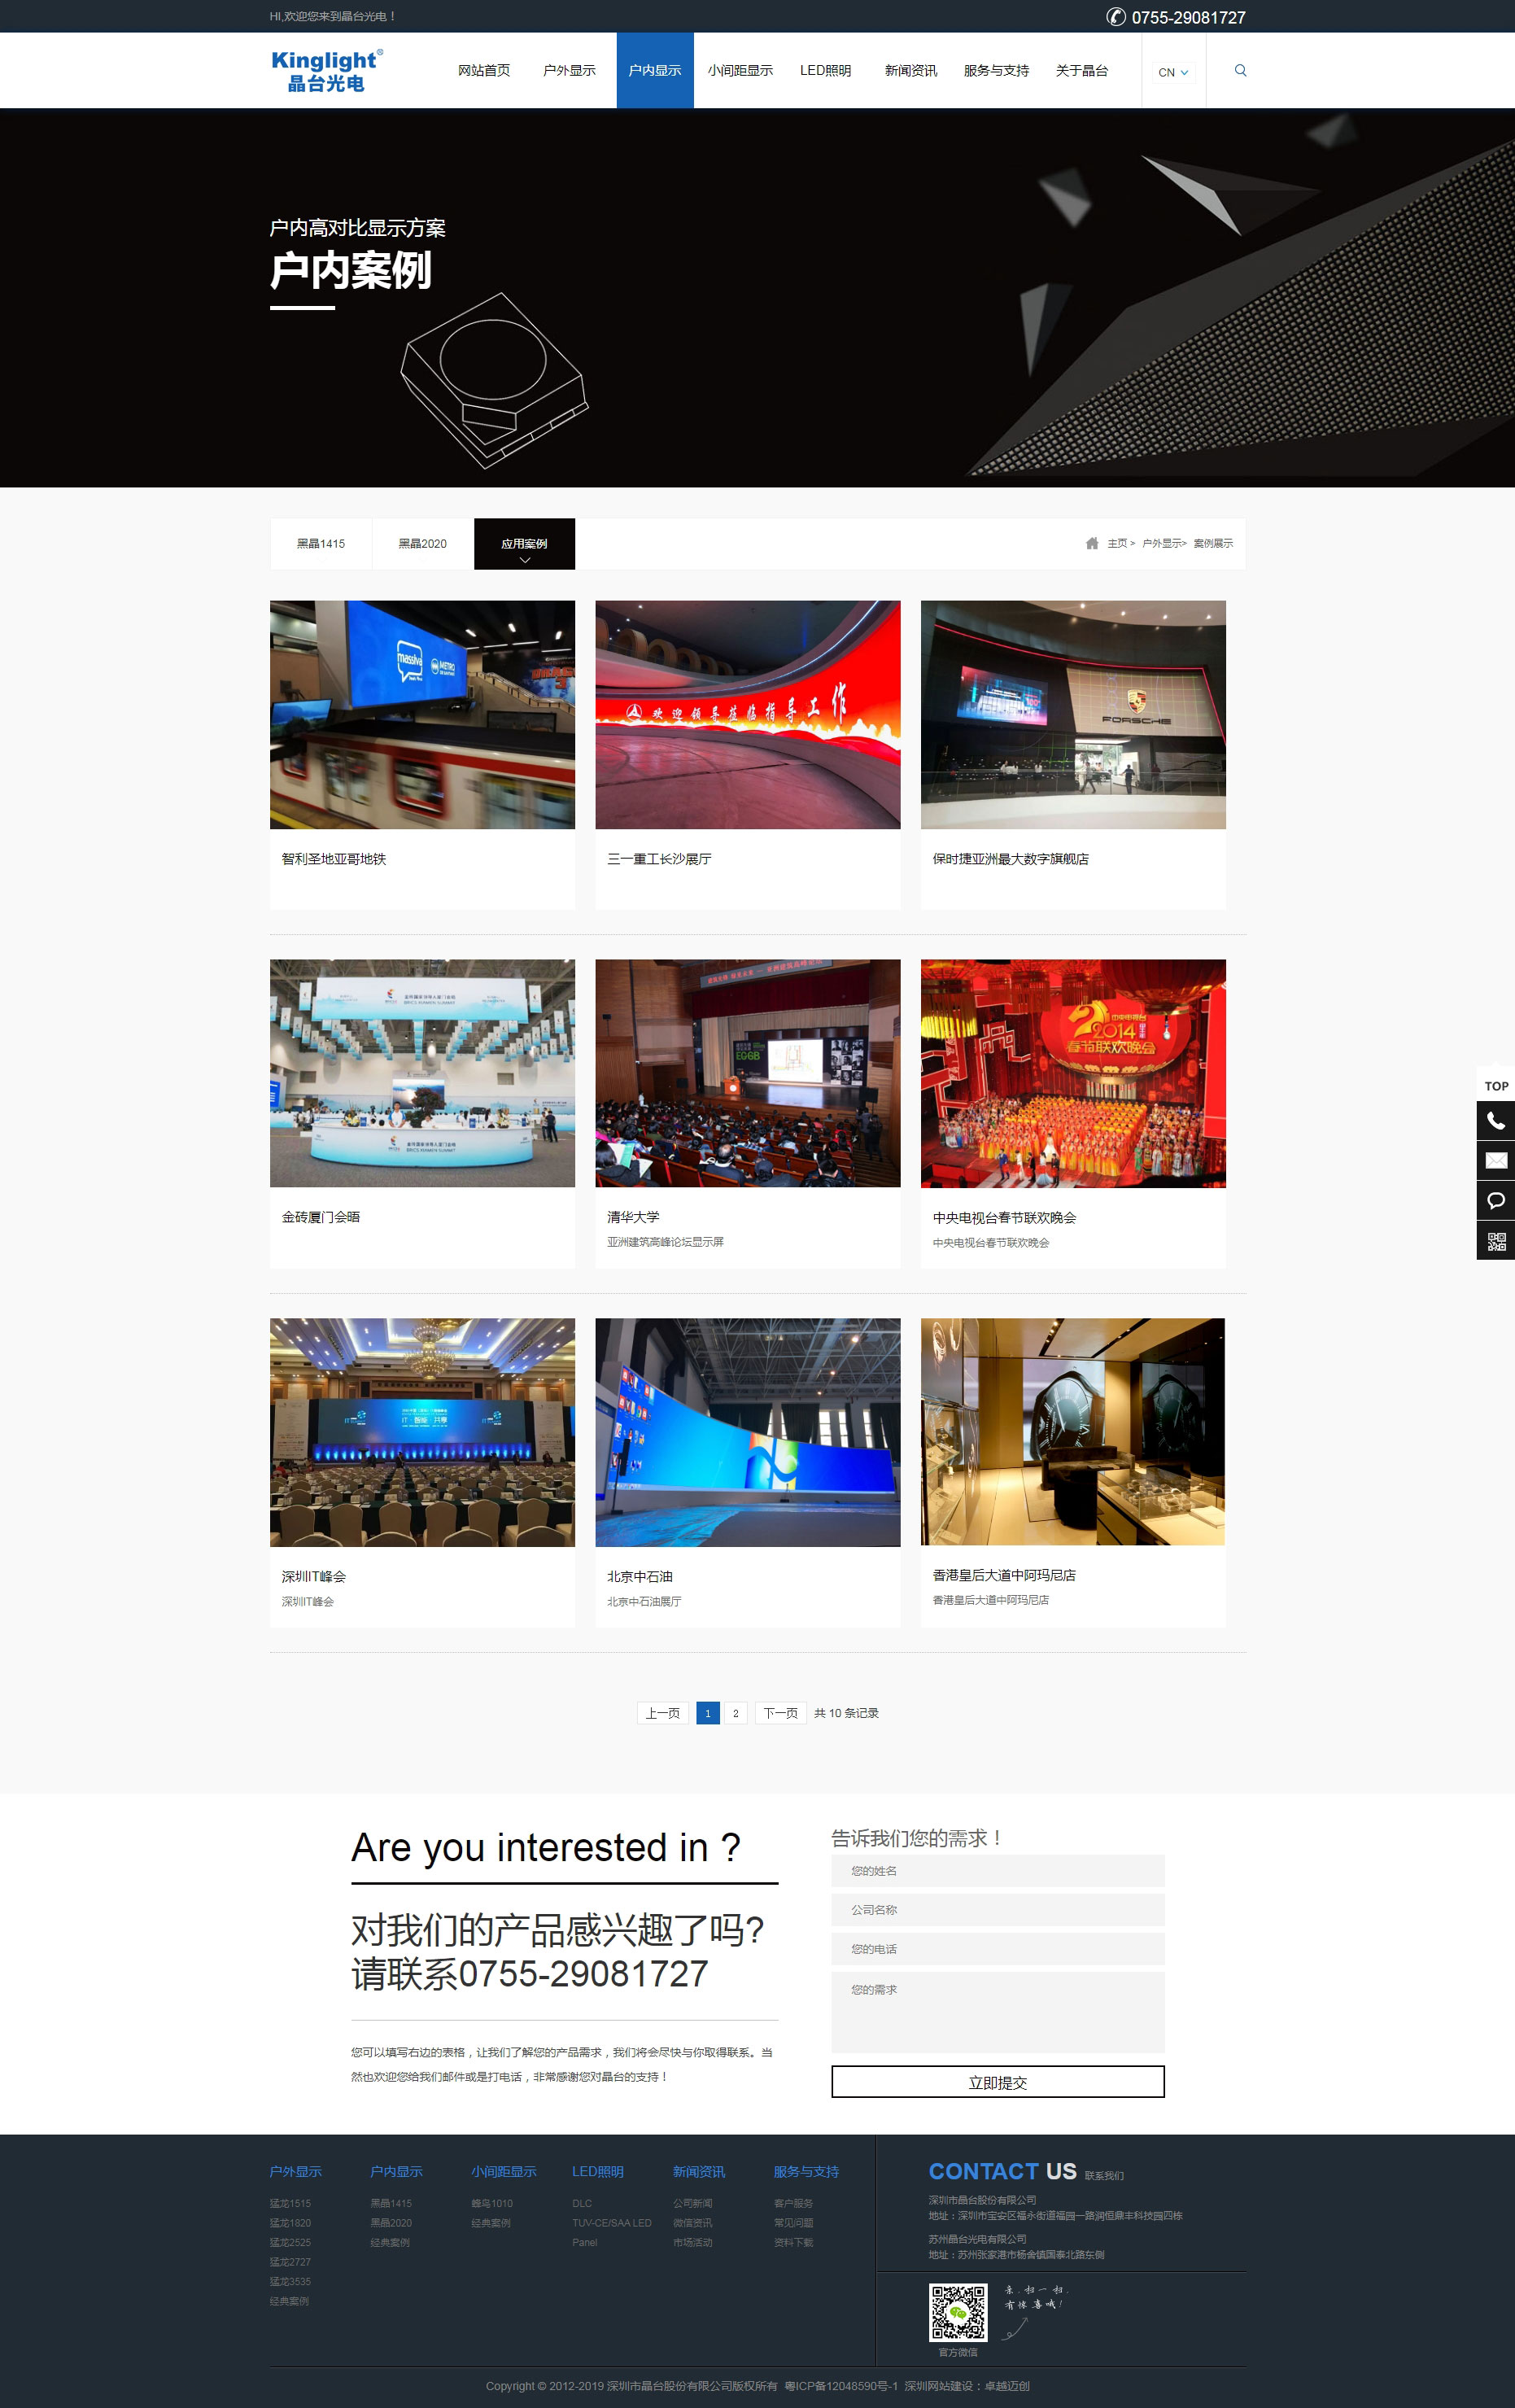The image size is (1515, 2408).
Task: Select the 黑晶1415 tab
Action: 320,544
